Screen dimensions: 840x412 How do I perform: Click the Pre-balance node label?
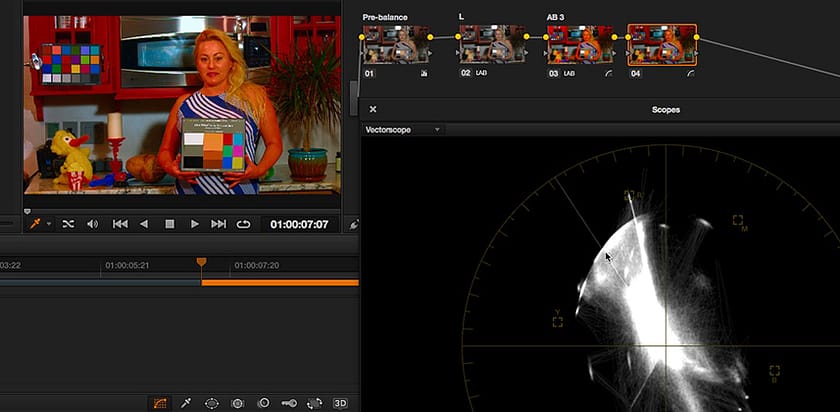pos(385,17)
